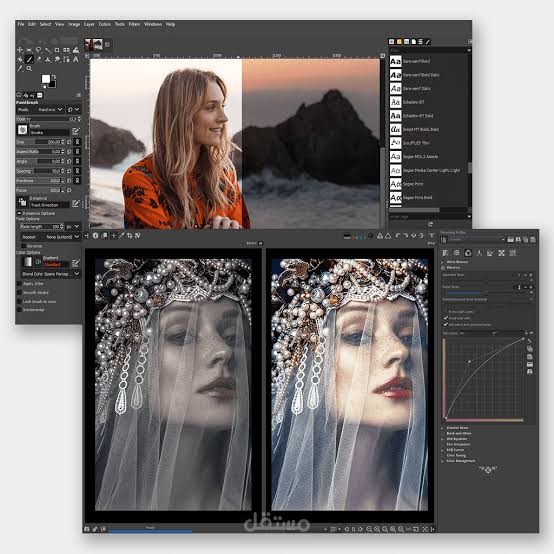Toggle the Smooth stroke checkbox
The height and width of the screenshot is (554, 554).
pyautogui.click(x=19, y=293)
